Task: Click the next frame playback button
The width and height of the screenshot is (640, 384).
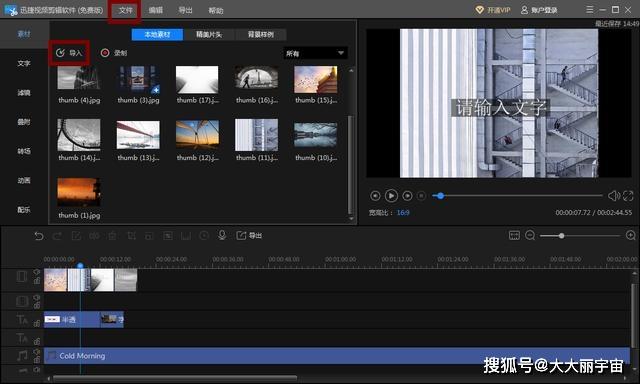Action: click(x=407, y=196)
